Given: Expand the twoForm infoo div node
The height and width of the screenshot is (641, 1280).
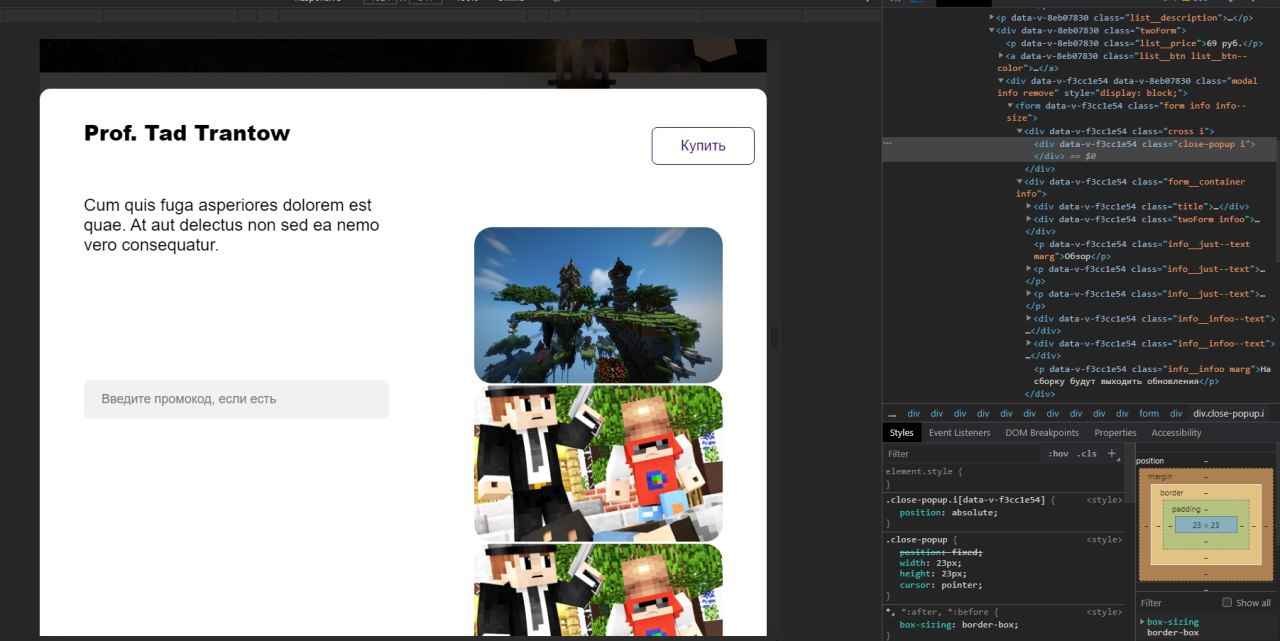Looking at the screenshot, I should coord(1029,219).
